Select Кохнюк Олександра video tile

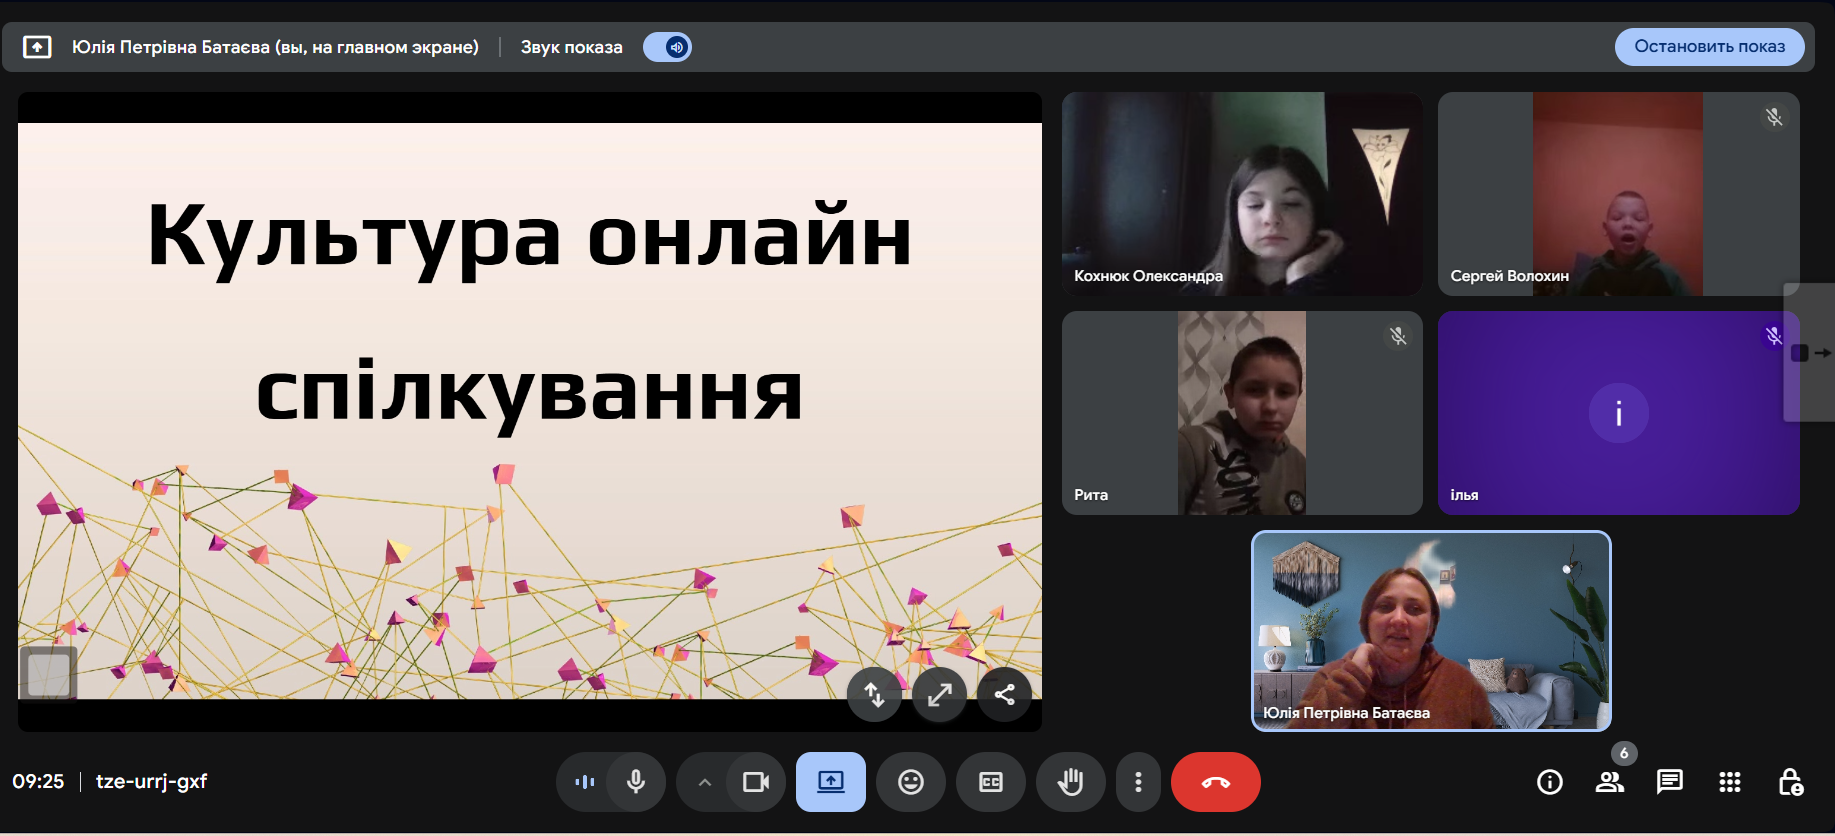click(1241, 194)
